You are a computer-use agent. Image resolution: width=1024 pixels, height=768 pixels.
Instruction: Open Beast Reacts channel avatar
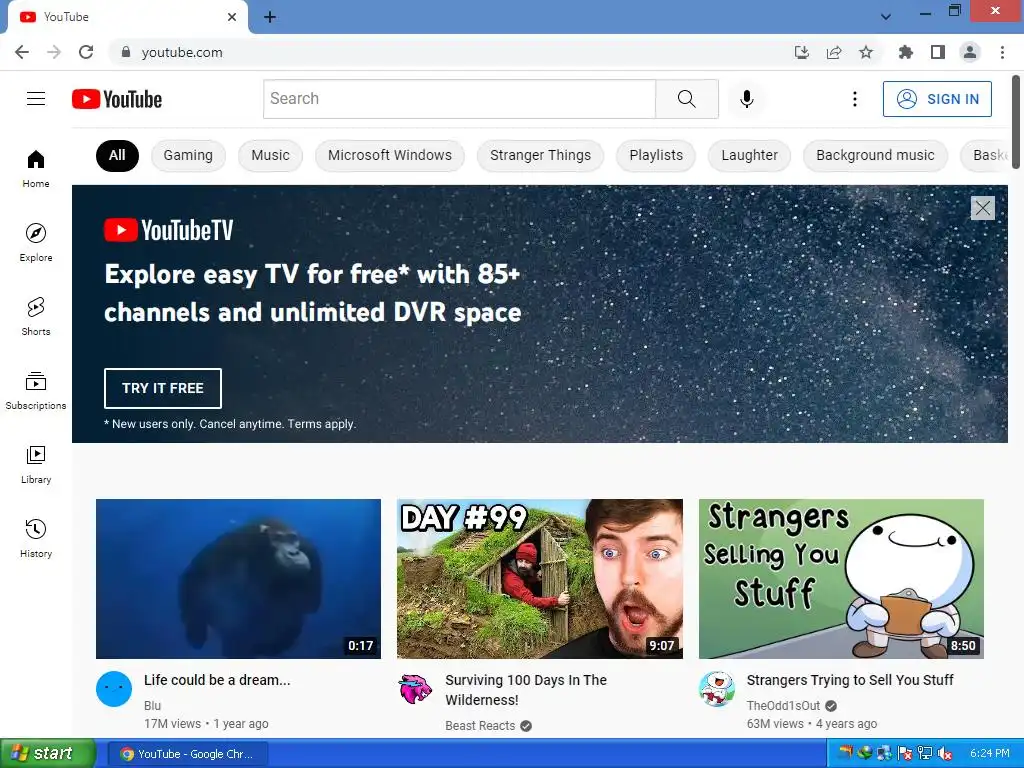415,689
